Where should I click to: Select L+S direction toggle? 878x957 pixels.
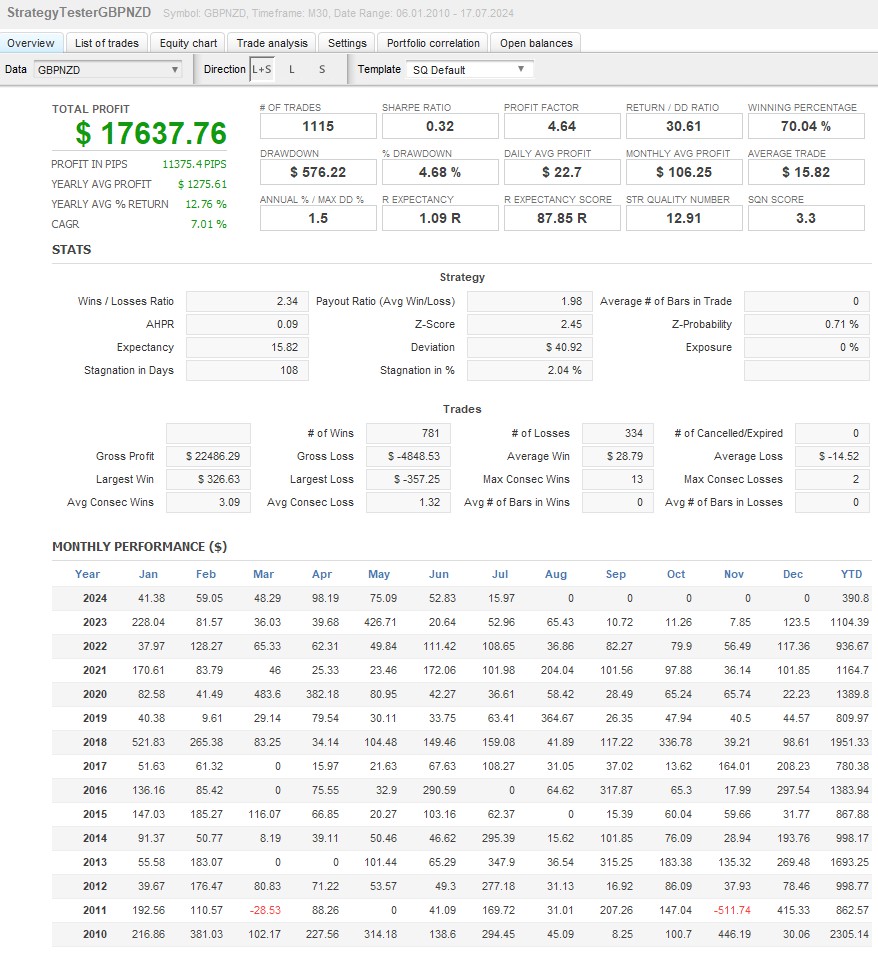[262, 70]
